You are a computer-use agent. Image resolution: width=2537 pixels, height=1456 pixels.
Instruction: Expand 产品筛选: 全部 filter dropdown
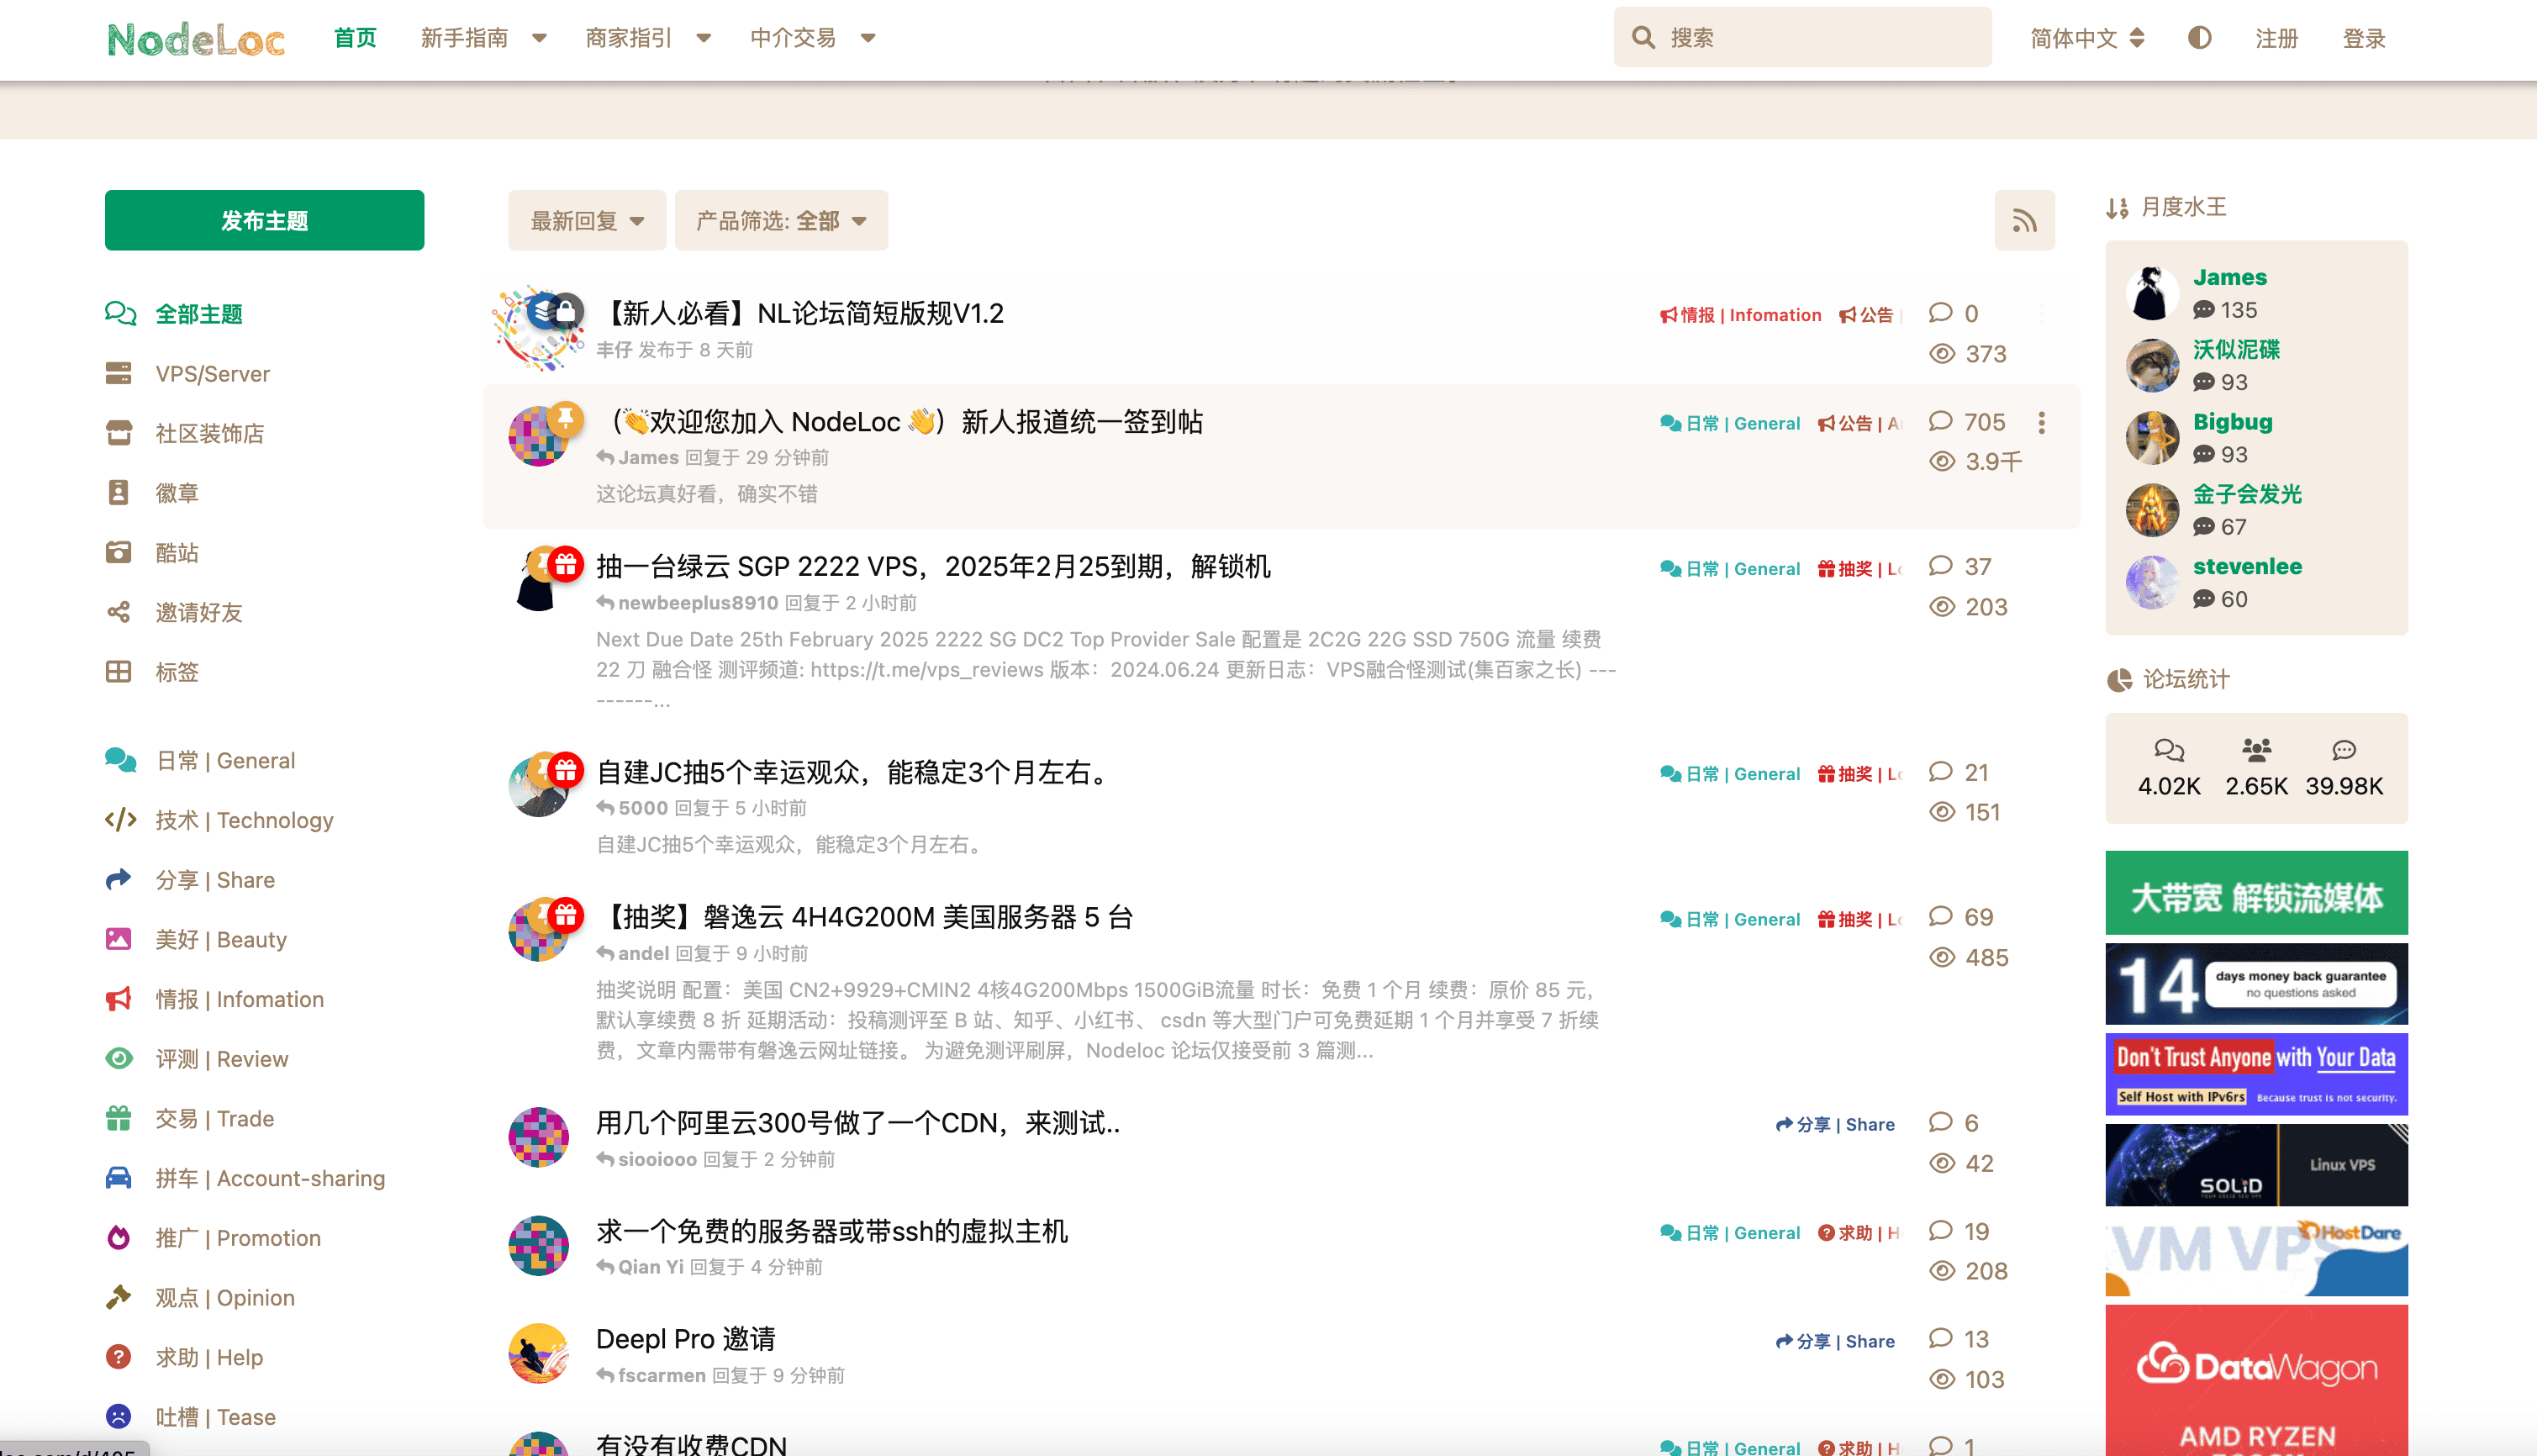pyautogui.click(x=781, y=220)
